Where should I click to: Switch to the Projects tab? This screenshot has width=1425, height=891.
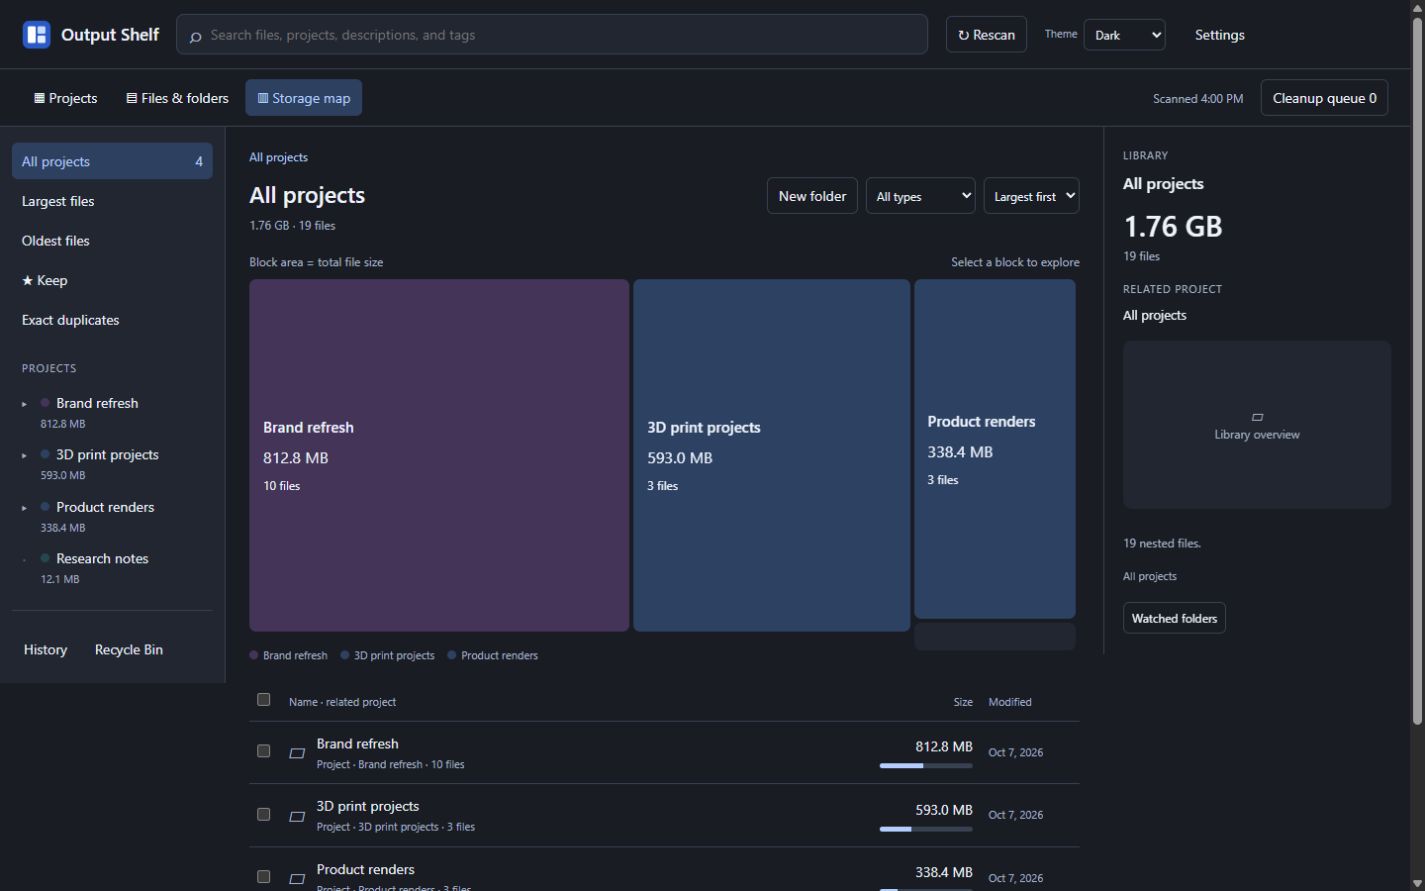coord(66,98)
